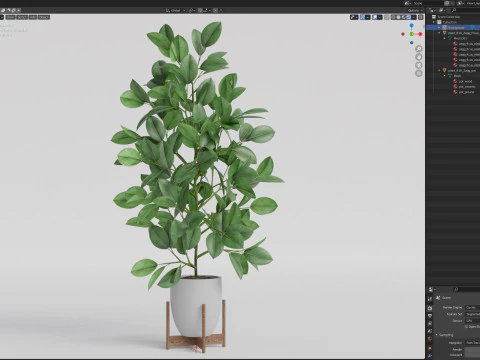Click the Scene name field in top bar
This screenshot has width=480, height=360.
[x=428, y=3]
